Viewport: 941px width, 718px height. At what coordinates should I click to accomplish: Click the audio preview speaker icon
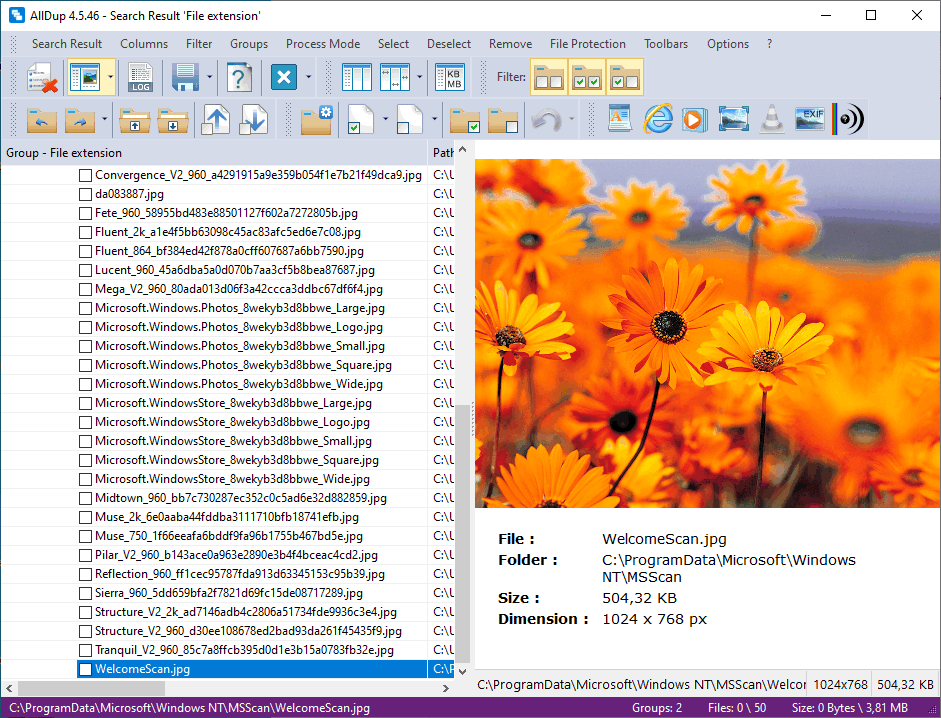pos(852,118)
